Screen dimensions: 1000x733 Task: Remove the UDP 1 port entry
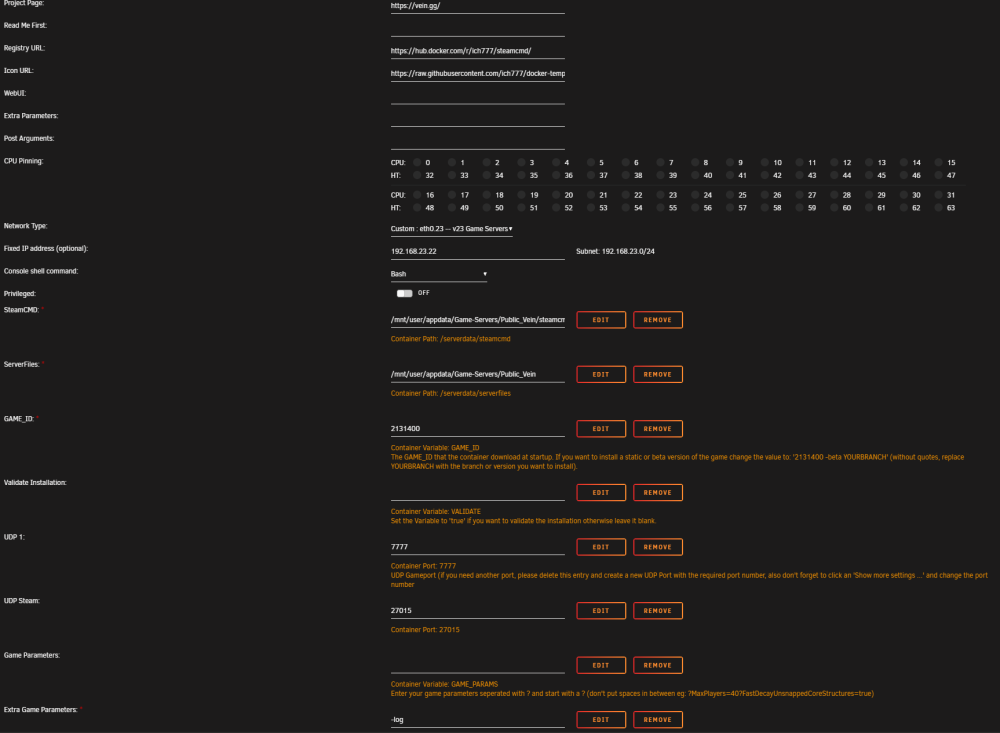[x=658, y=547]
